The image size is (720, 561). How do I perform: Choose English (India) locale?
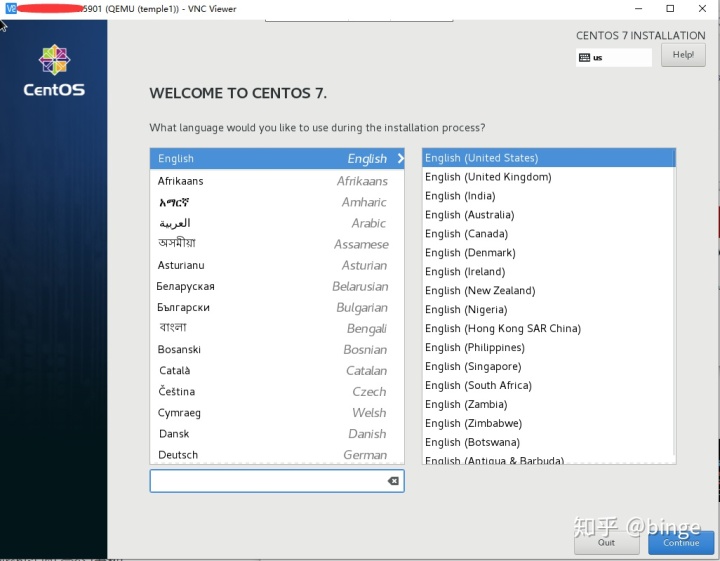548,196
